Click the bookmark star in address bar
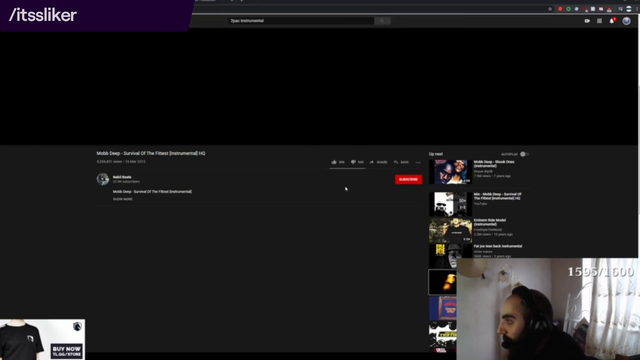Image resolution: width=640 pixels, height=360 pixels. coord(550,9)
